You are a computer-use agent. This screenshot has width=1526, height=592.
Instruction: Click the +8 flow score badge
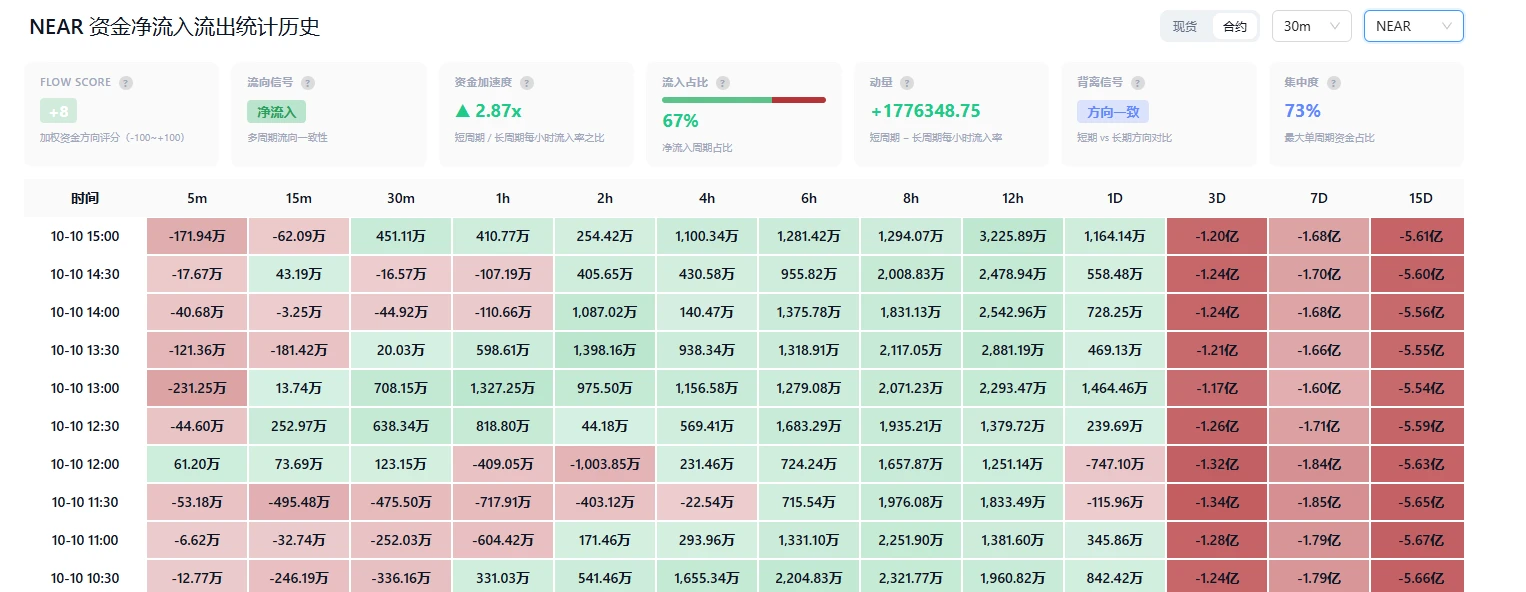click(x=58, y=111)
